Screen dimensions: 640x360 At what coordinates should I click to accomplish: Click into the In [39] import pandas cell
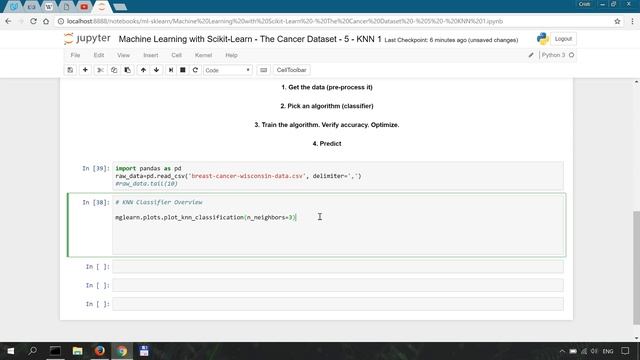pos(338,176)
